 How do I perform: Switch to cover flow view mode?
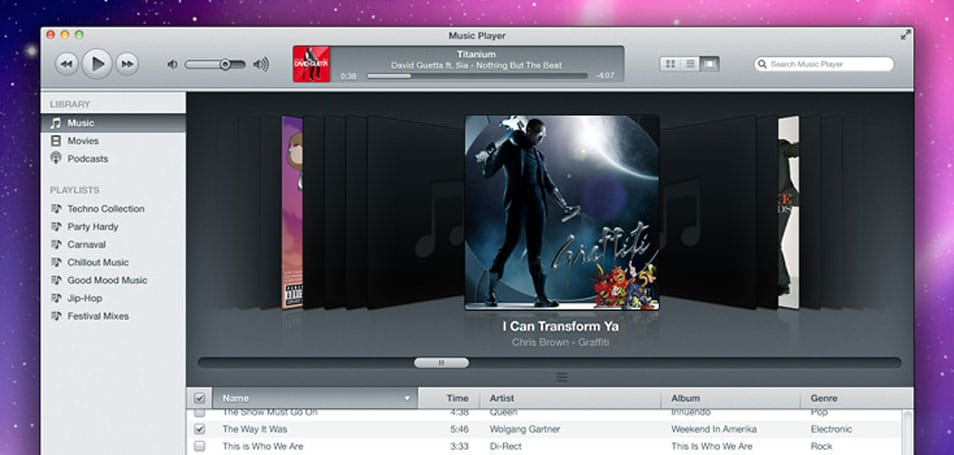coord(709,64)
